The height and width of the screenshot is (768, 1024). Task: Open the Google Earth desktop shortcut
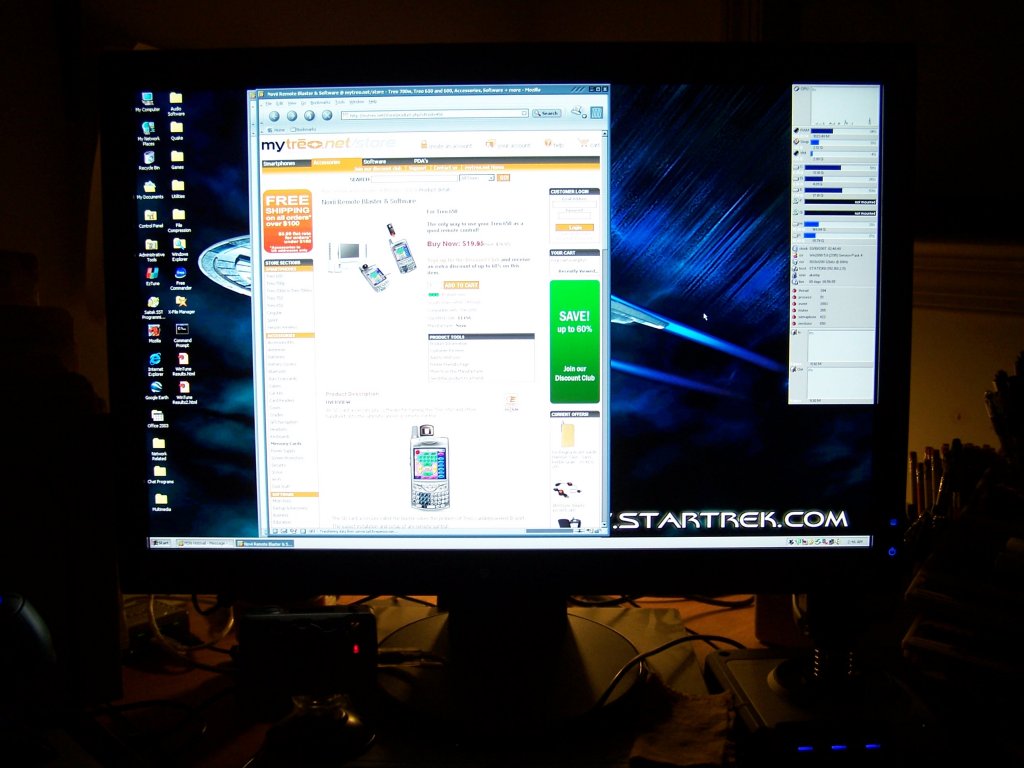(156, 391)
